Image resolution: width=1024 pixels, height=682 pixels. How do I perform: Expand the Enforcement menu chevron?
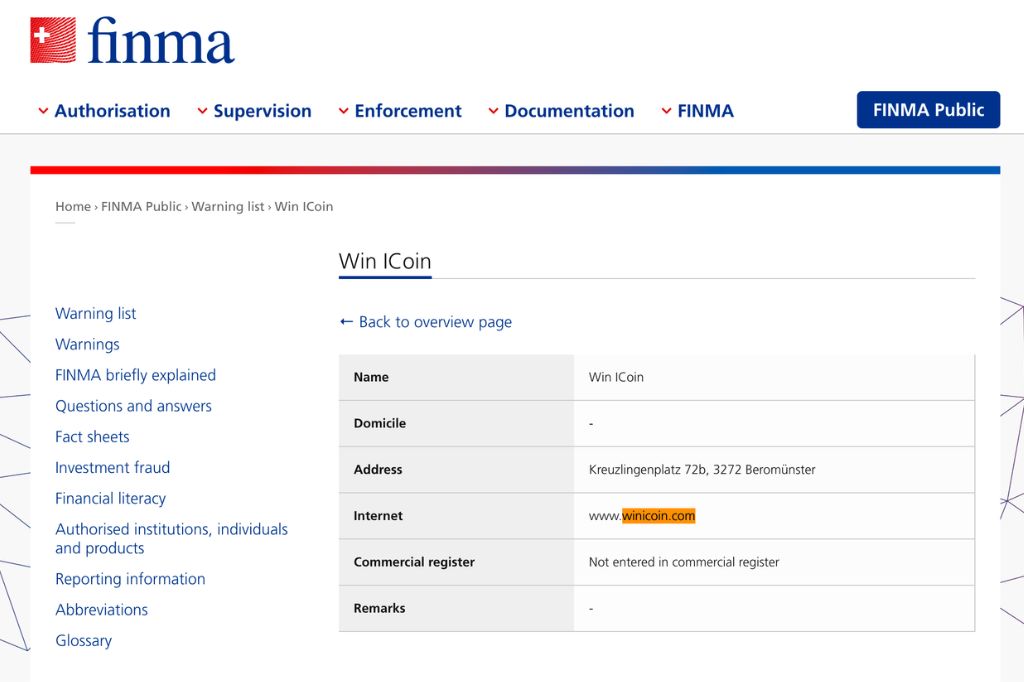coord(344,111)
